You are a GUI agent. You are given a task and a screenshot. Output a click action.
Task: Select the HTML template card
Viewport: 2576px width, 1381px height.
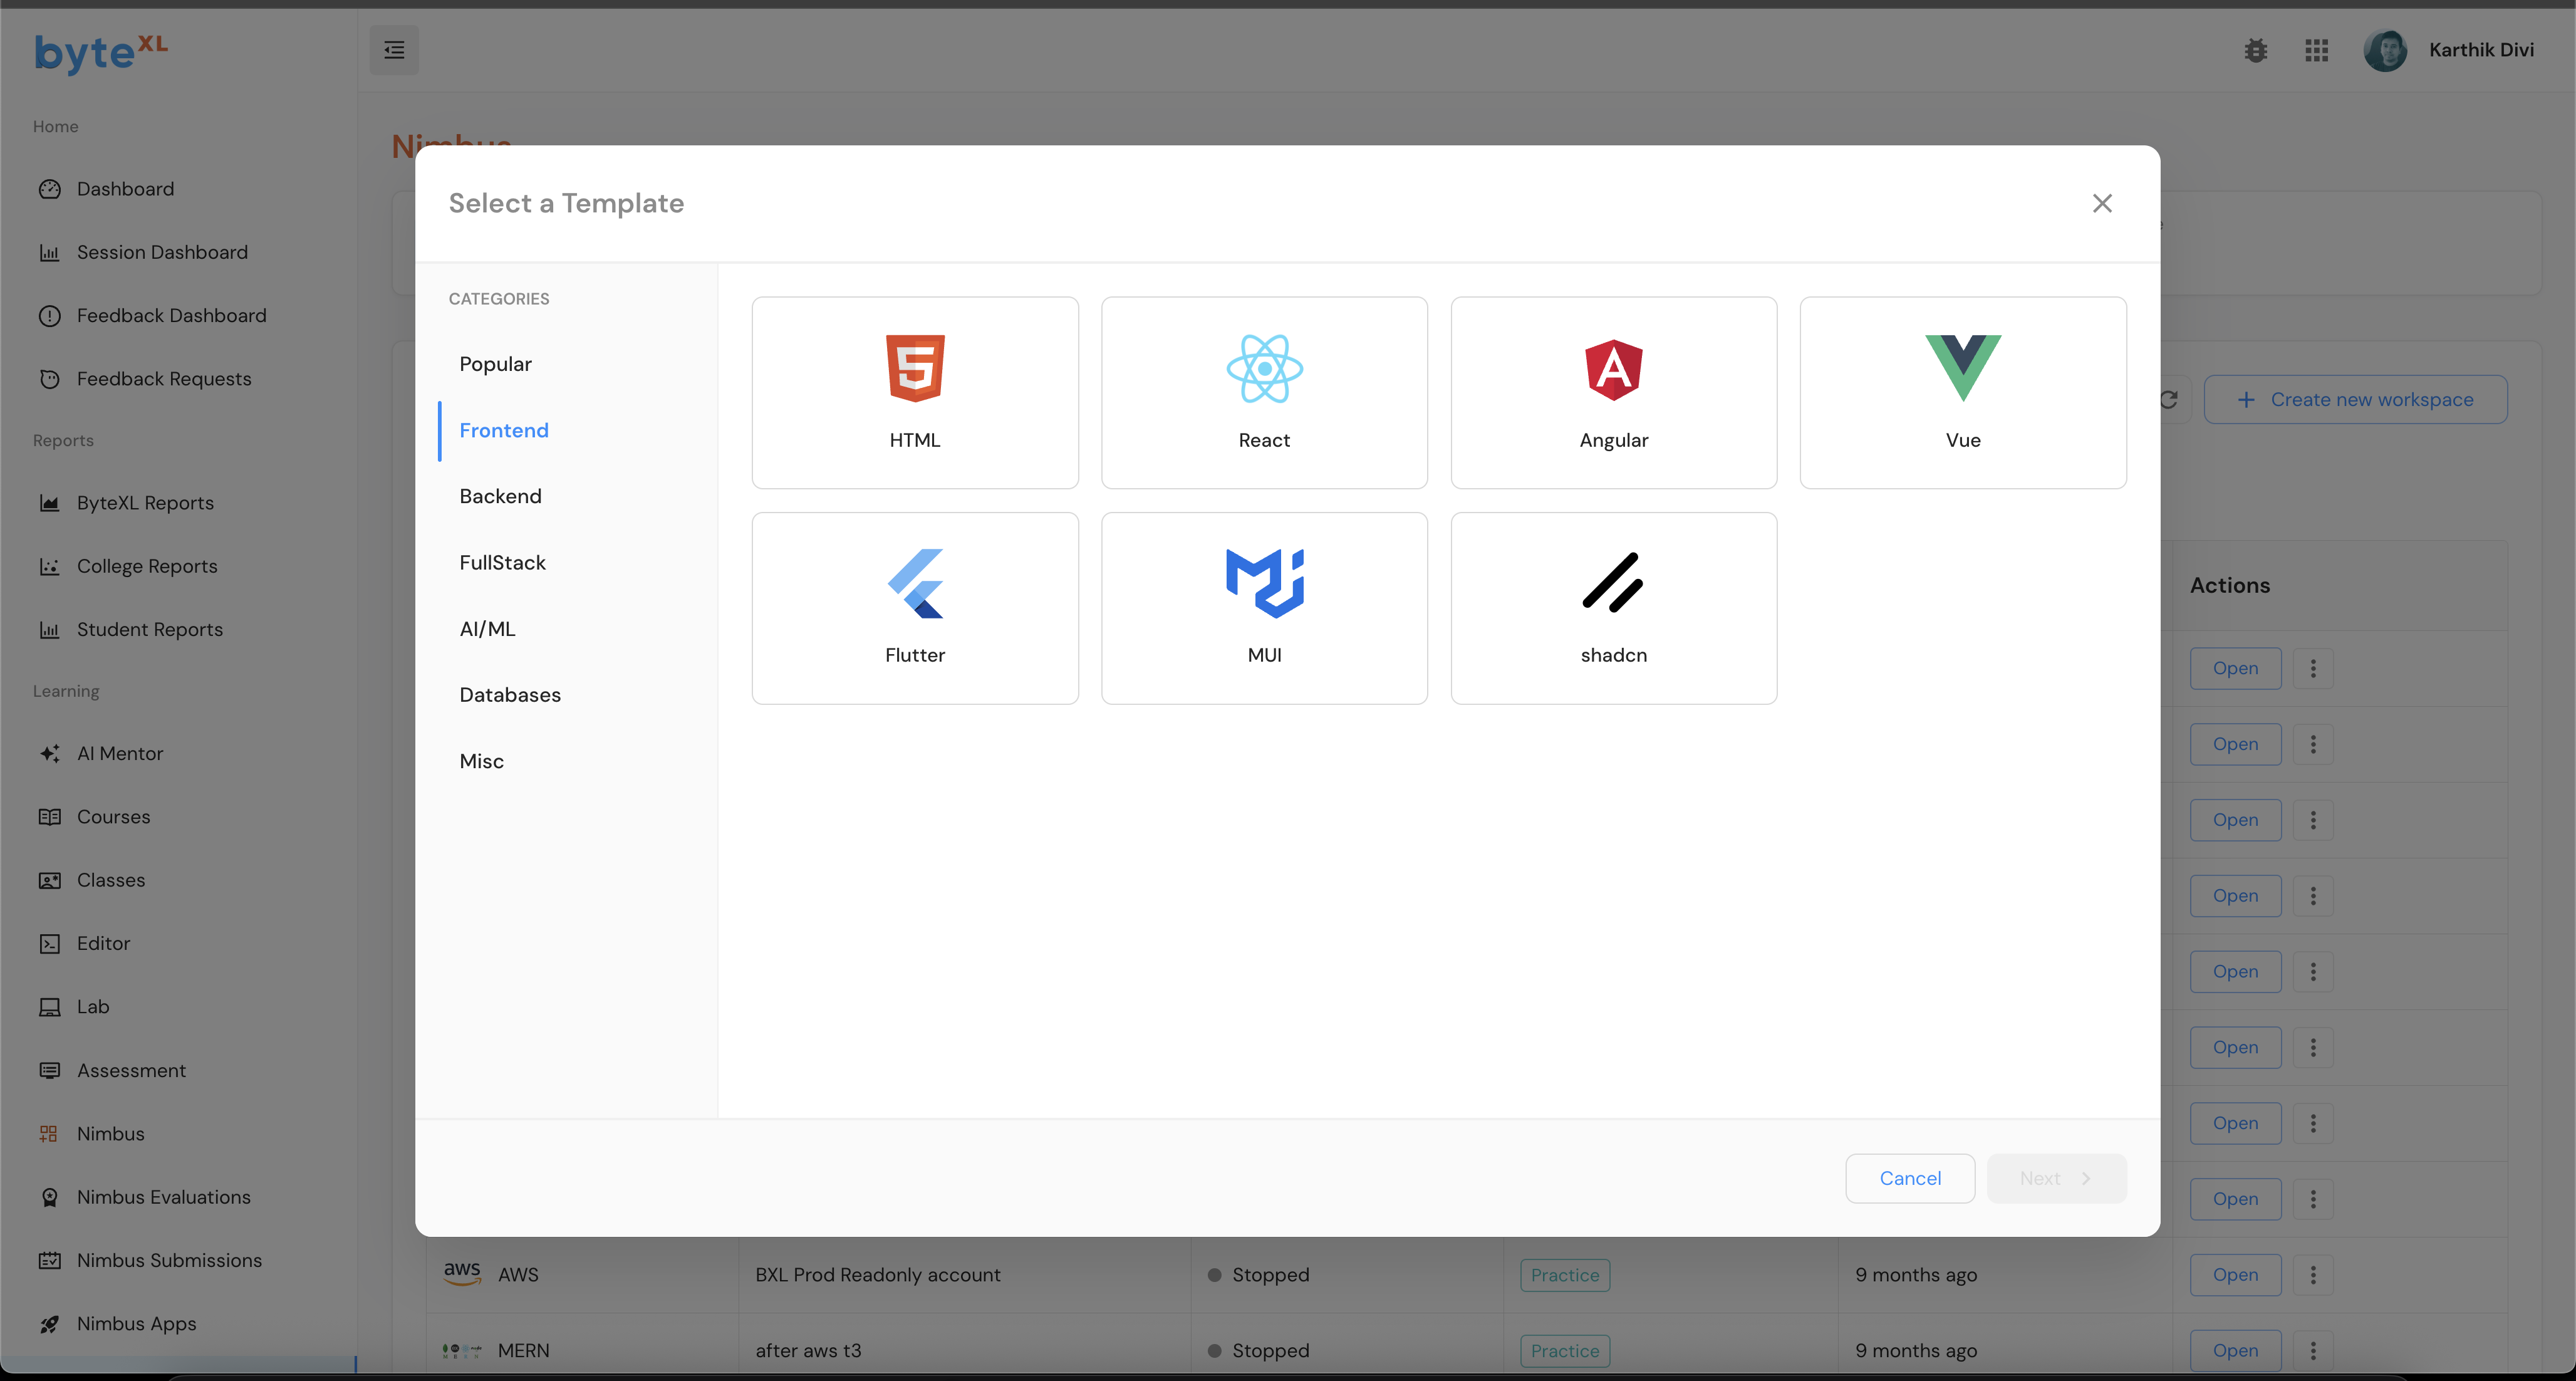915,392
